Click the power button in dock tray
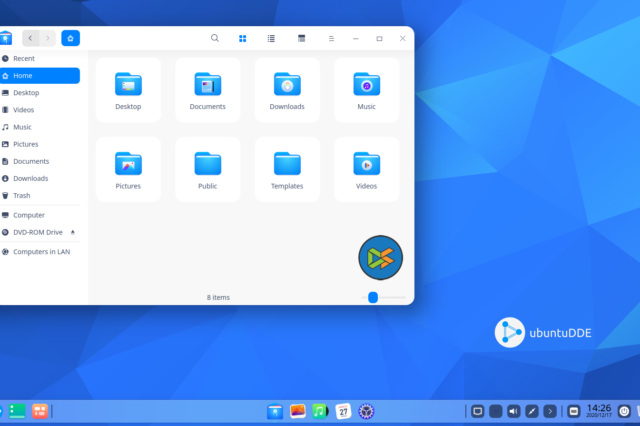 [x=624, y=411]
